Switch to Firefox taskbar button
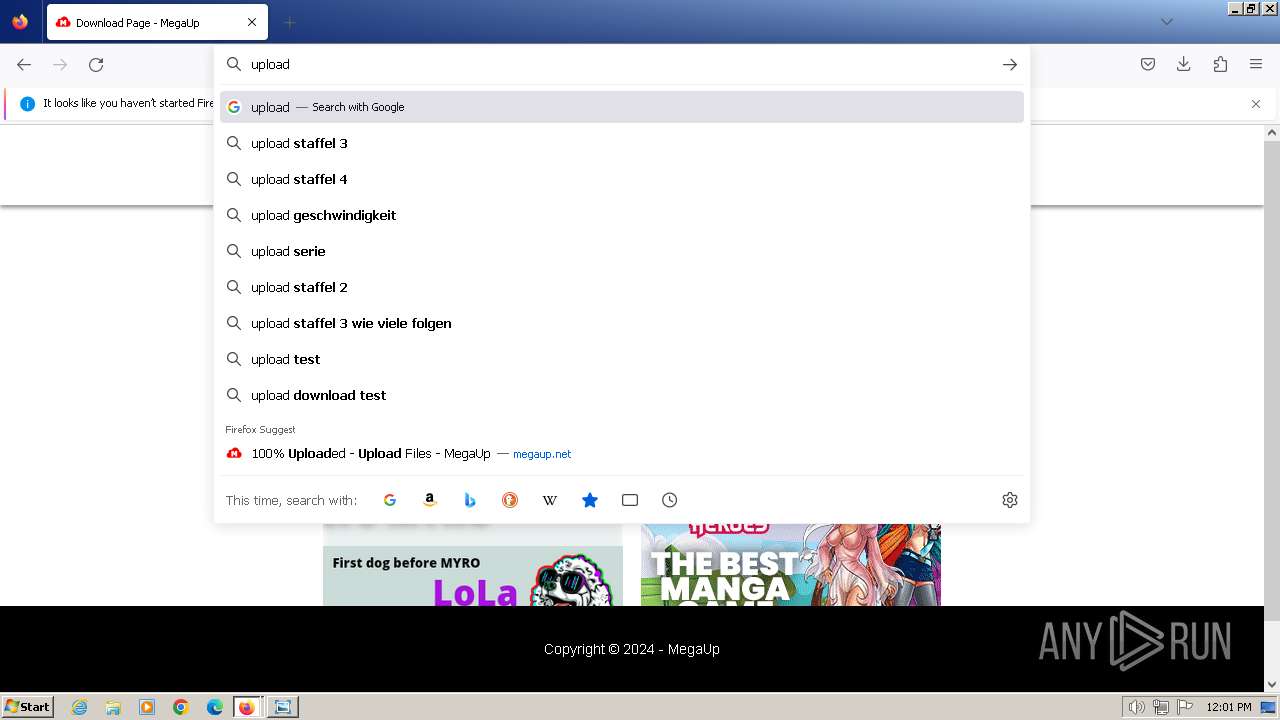The height and width of the screenshot is (720, 1280). [x=248, y=707]
